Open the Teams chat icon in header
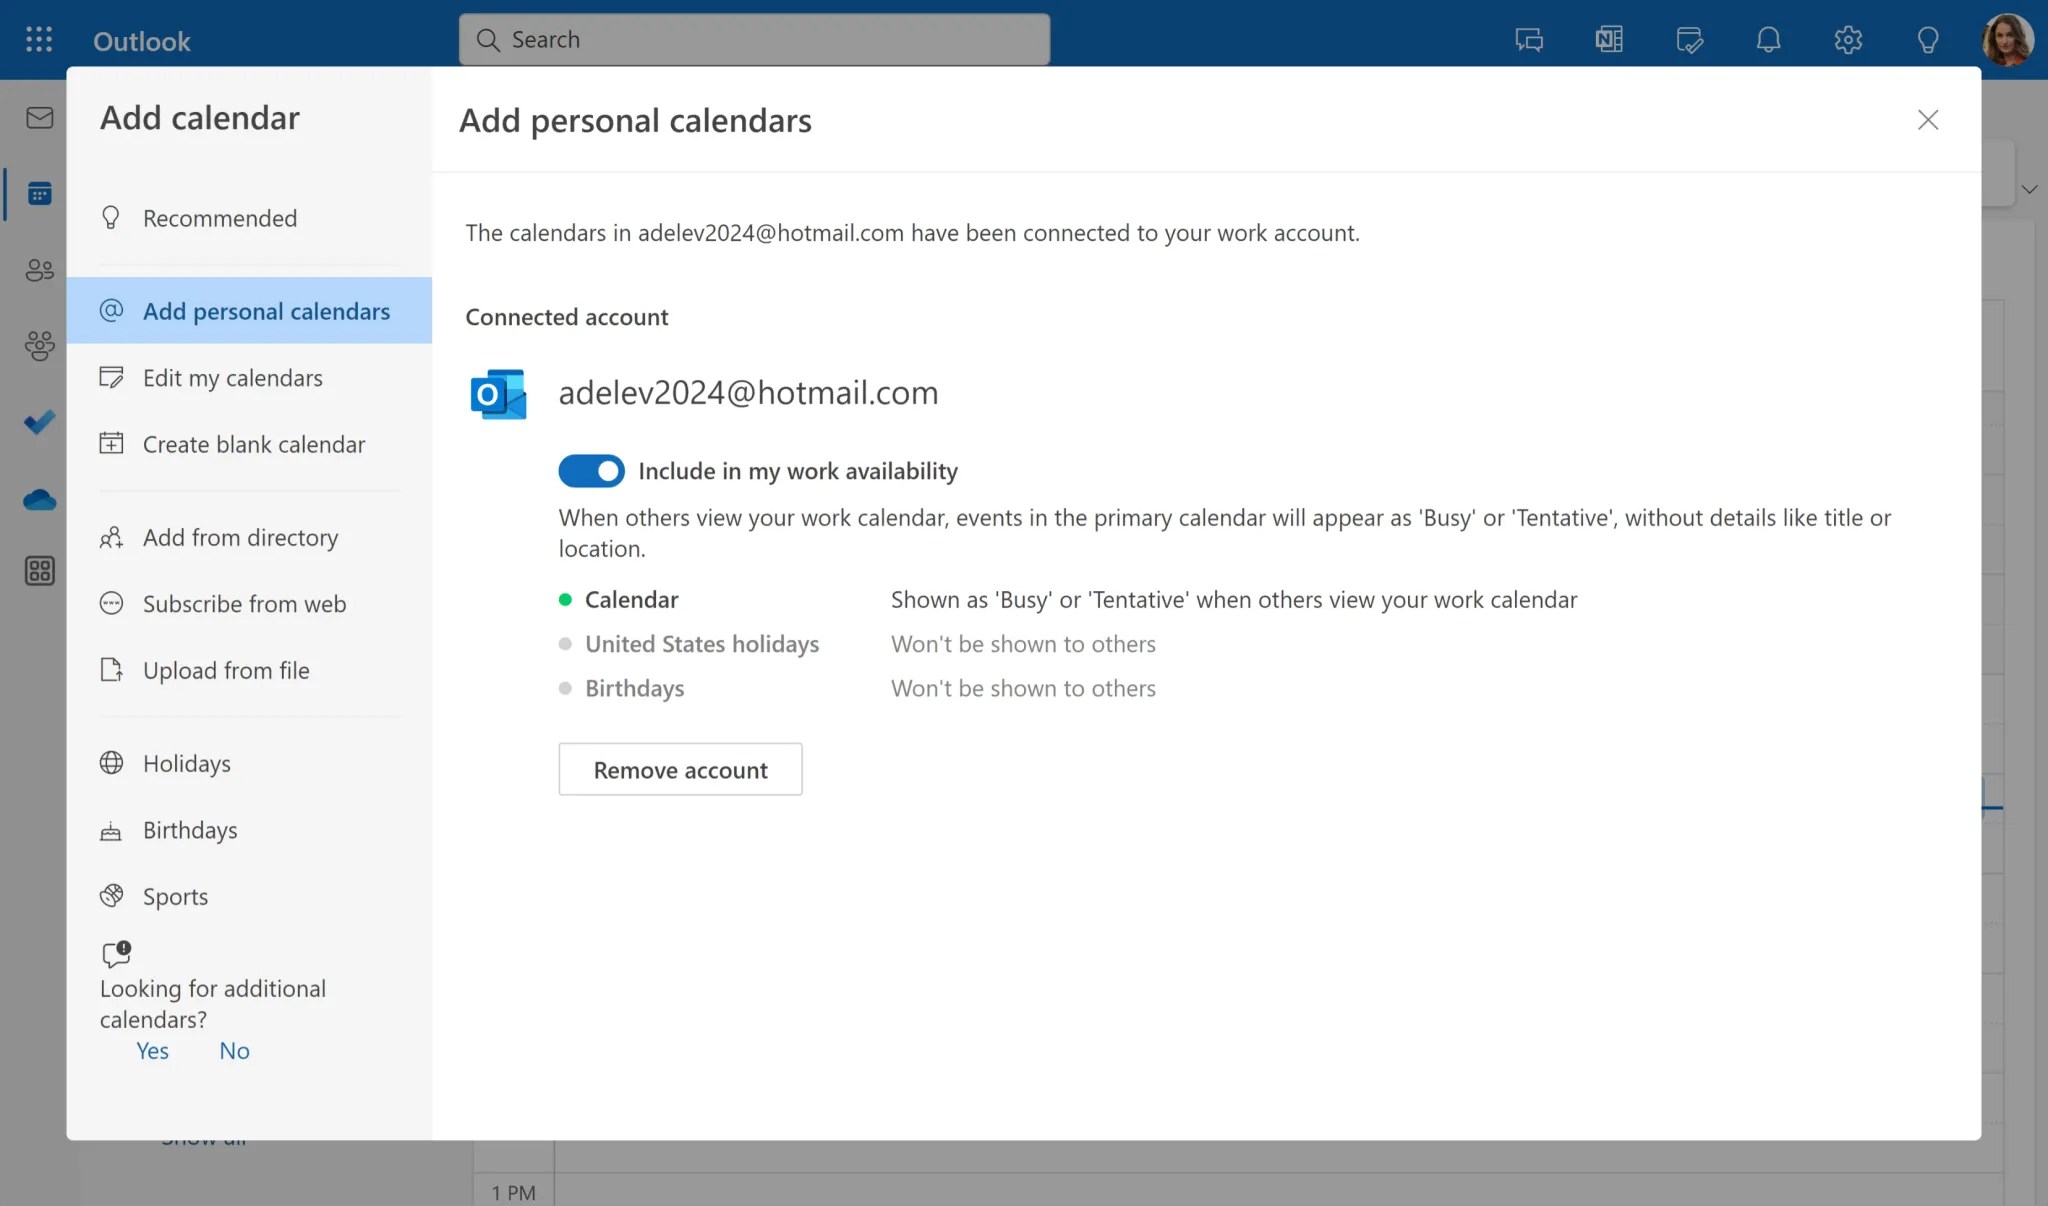The width and height of the screenshot is (2048, 1206). 1529,40
